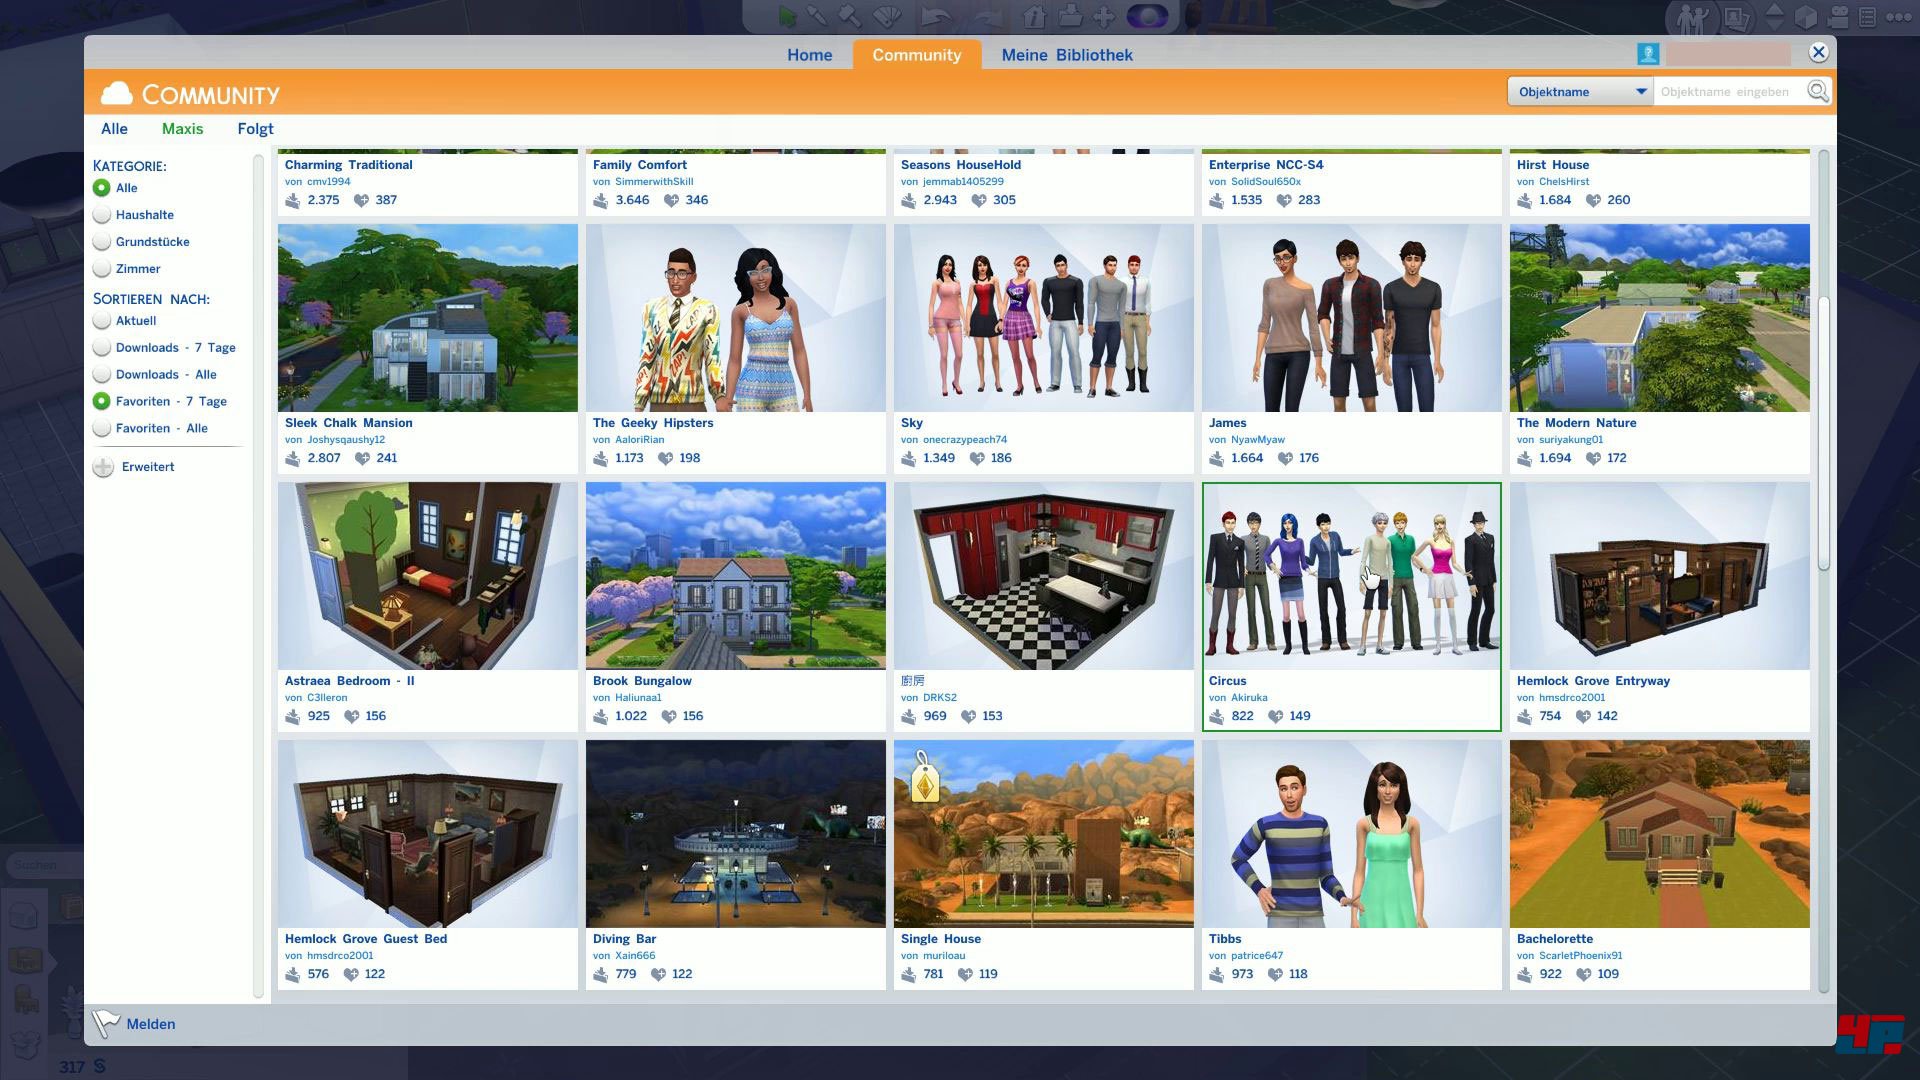
Task: Click price tag icon on Single House
Action: pyautogui.click(x=925, y=782)
